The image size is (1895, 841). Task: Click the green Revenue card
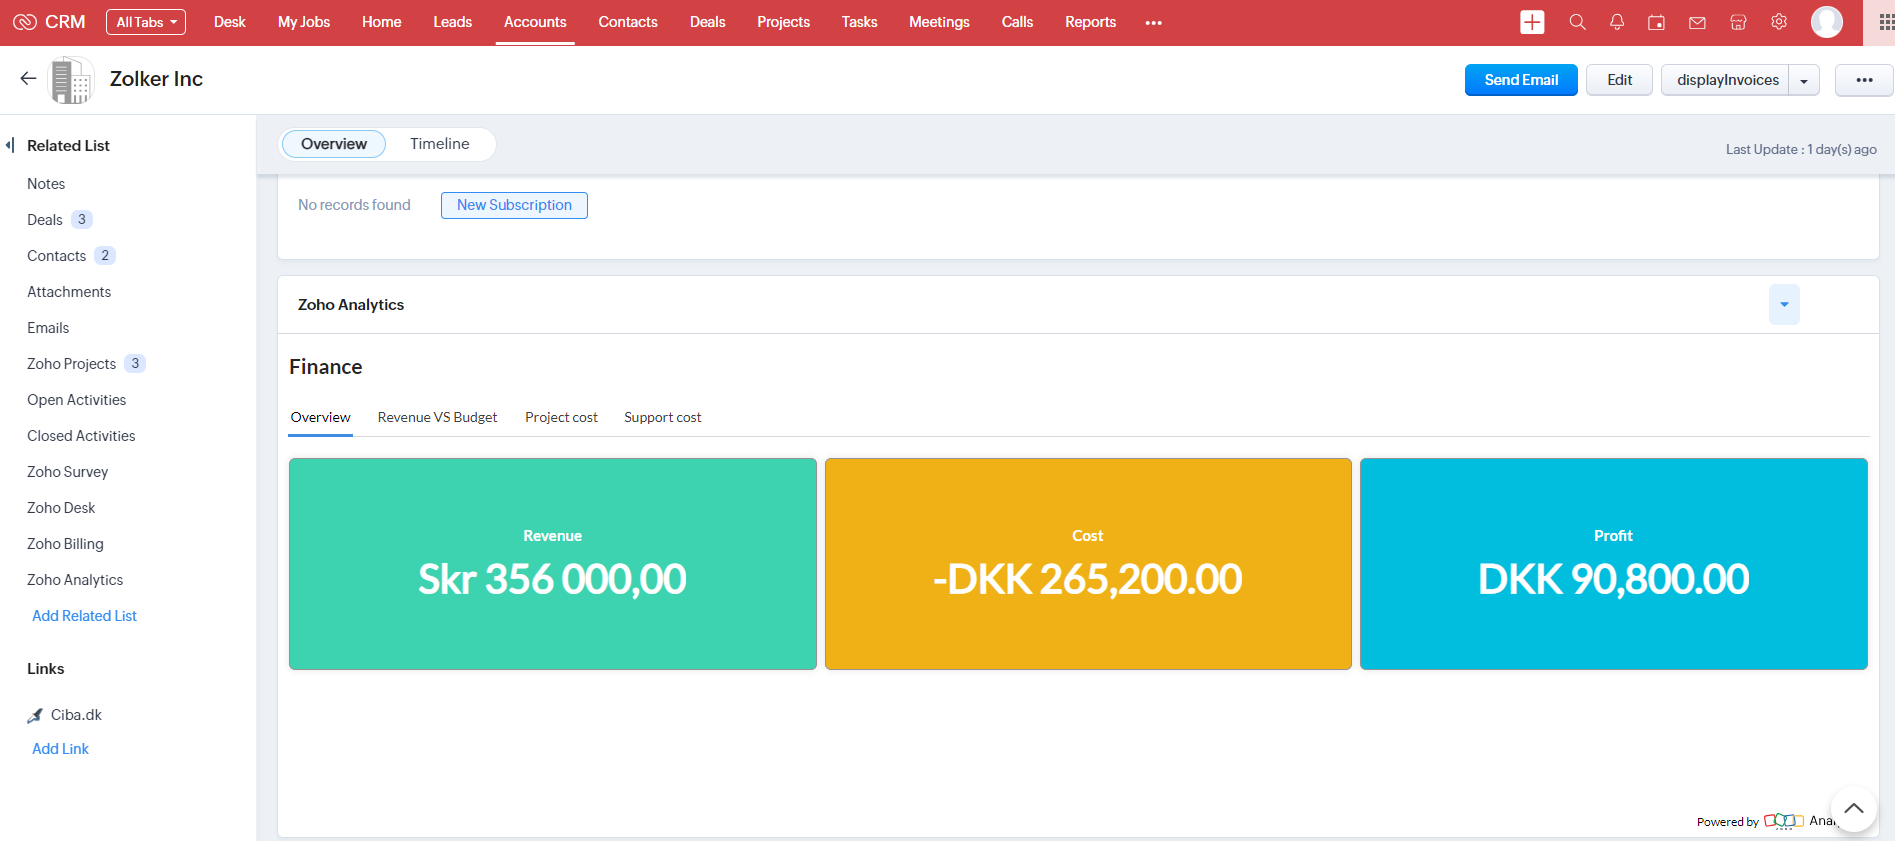(x=552, y=564)
